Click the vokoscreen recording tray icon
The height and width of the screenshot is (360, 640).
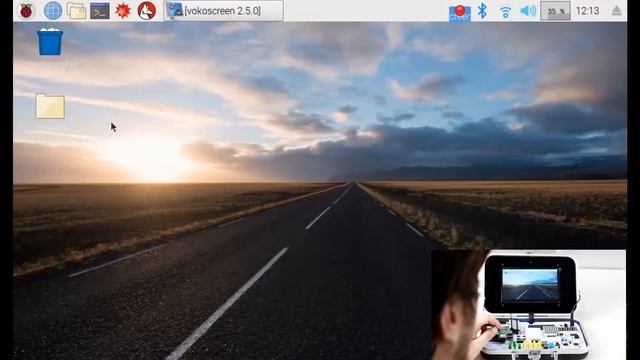(x=460, y=12)
